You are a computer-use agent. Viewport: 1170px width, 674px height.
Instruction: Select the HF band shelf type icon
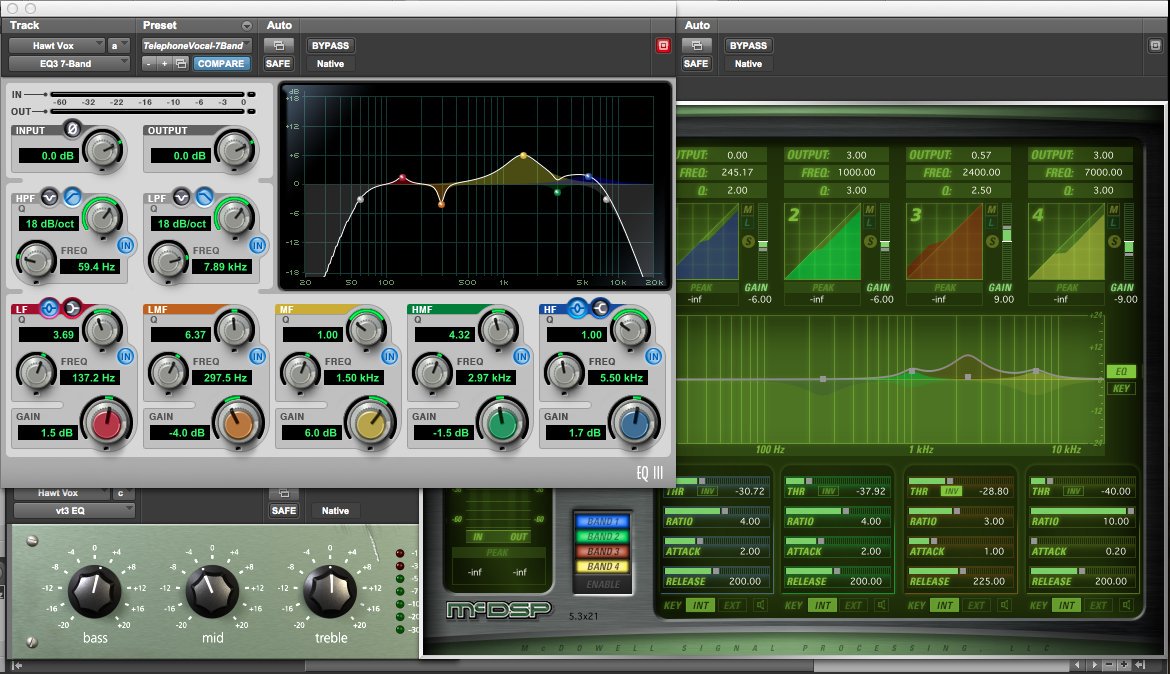click(600, 308)
